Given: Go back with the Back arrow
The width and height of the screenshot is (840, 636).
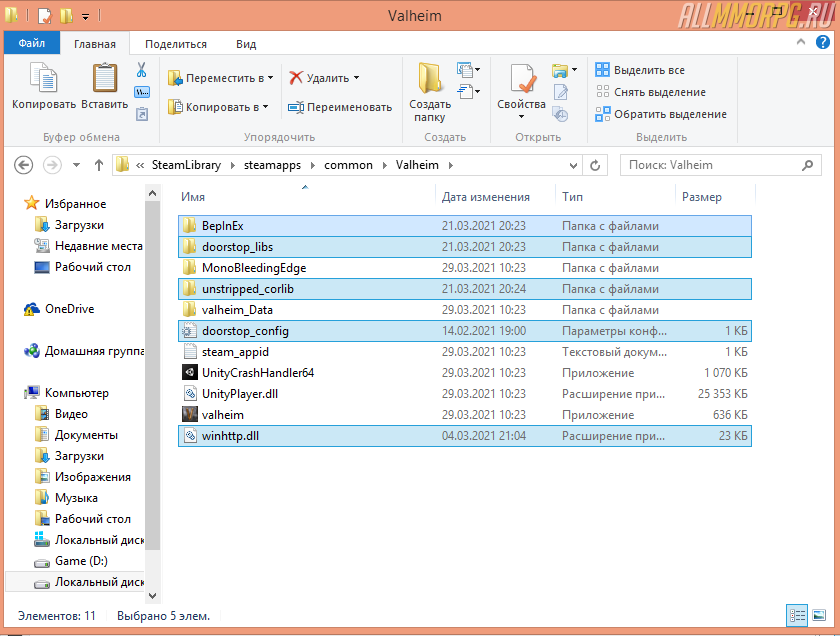Looking at the screenshot, I should pos(23,165).
